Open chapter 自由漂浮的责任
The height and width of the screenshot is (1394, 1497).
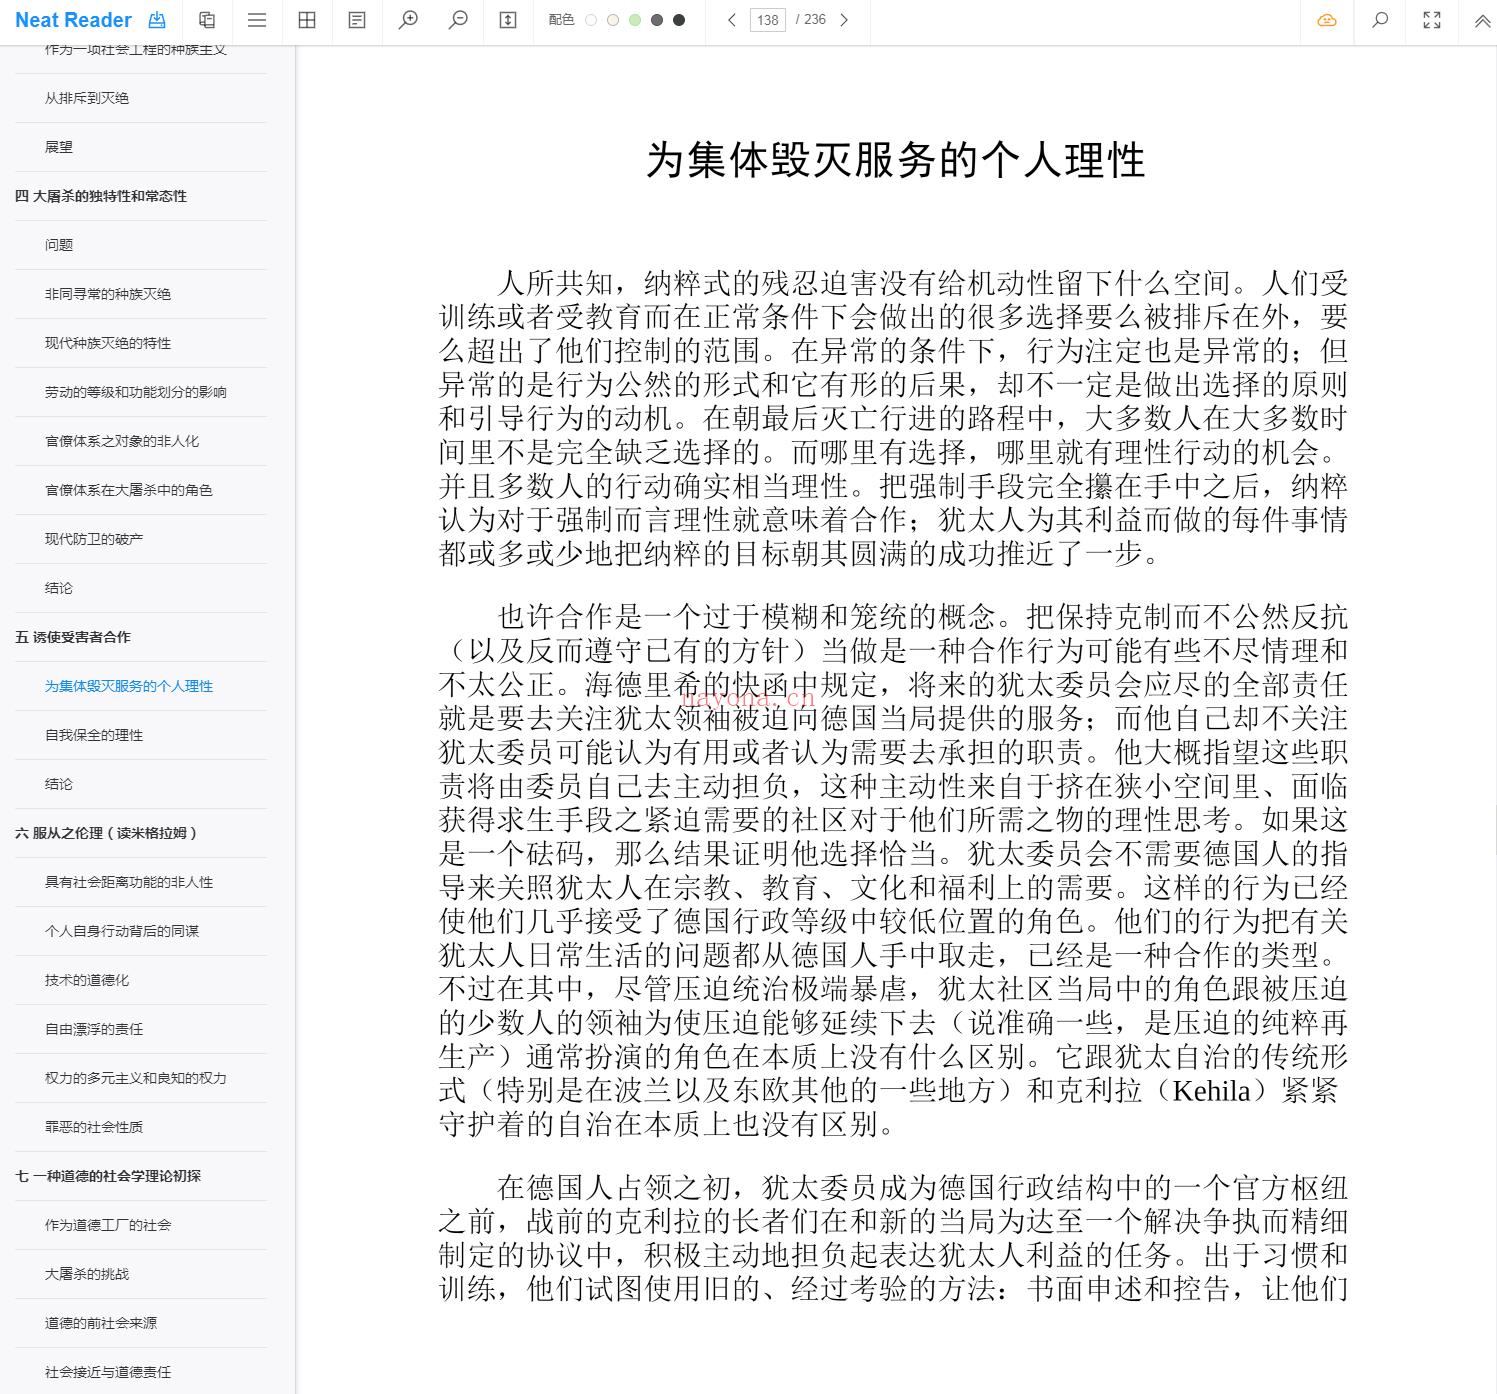click(x=94, y=1029)
